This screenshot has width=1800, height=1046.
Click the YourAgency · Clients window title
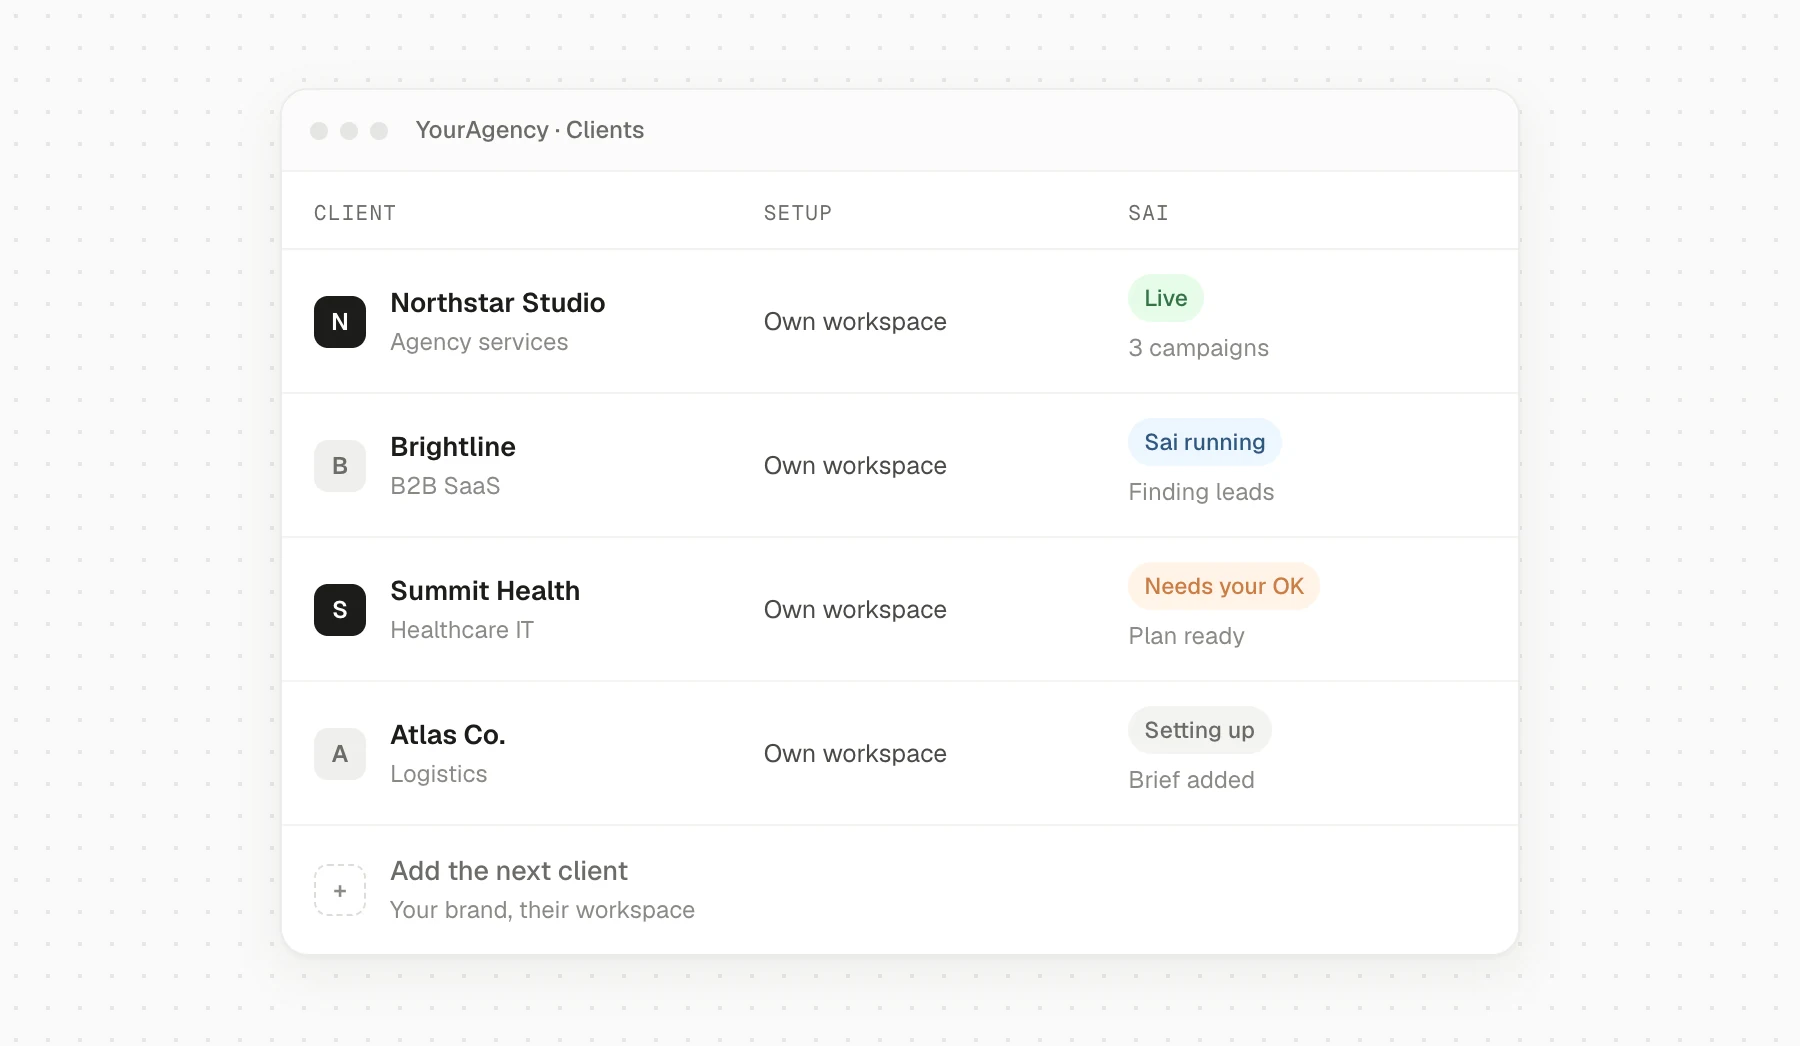pyautogui.click(x=530, y=130)
